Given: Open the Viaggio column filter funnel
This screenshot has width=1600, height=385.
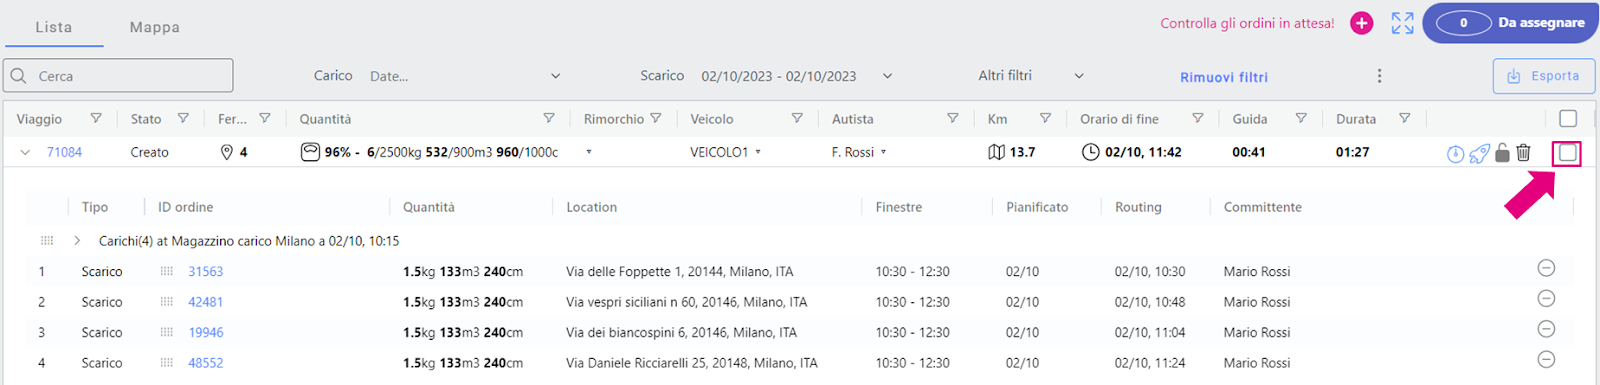Looking at the screenshot, I should pyautogui.click(x=96, y=118).
